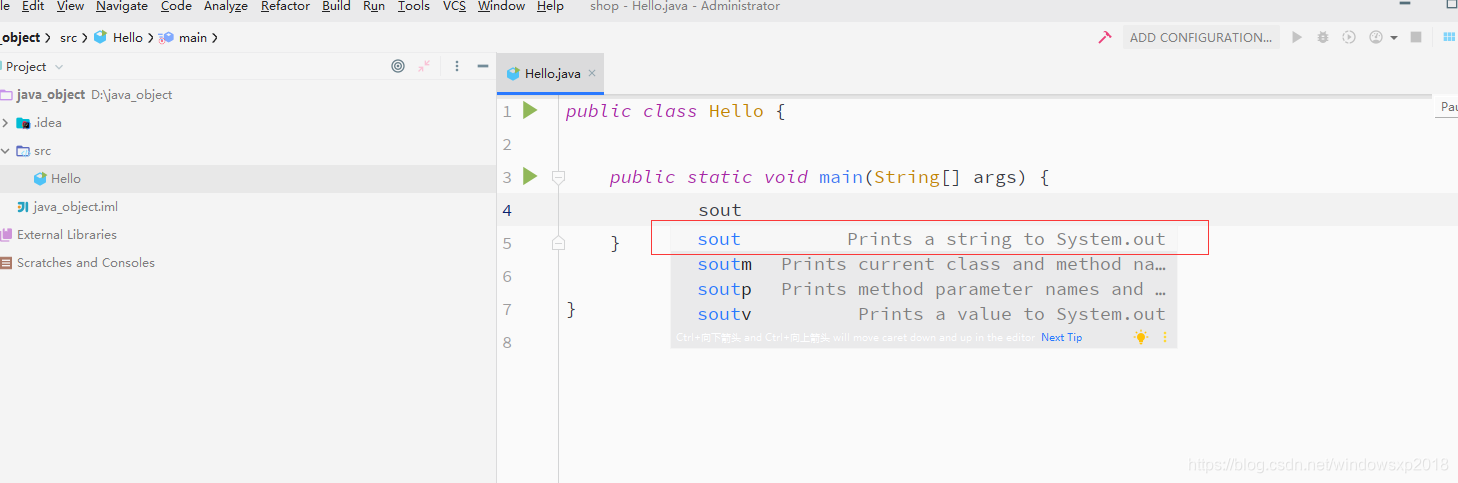Viewport: 1458px width, 483px height.
Task: Open the VCS menu
Action: pyautogui.click(x=454, y=6)
